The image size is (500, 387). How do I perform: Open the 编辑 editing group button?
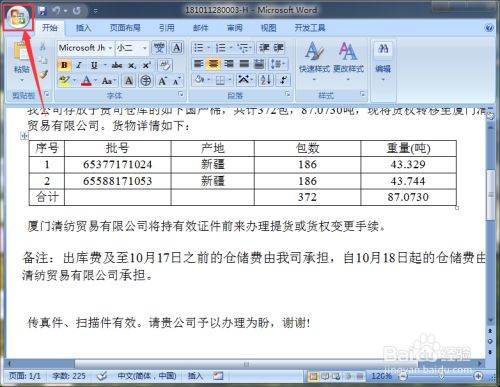[x=383, y=61]
